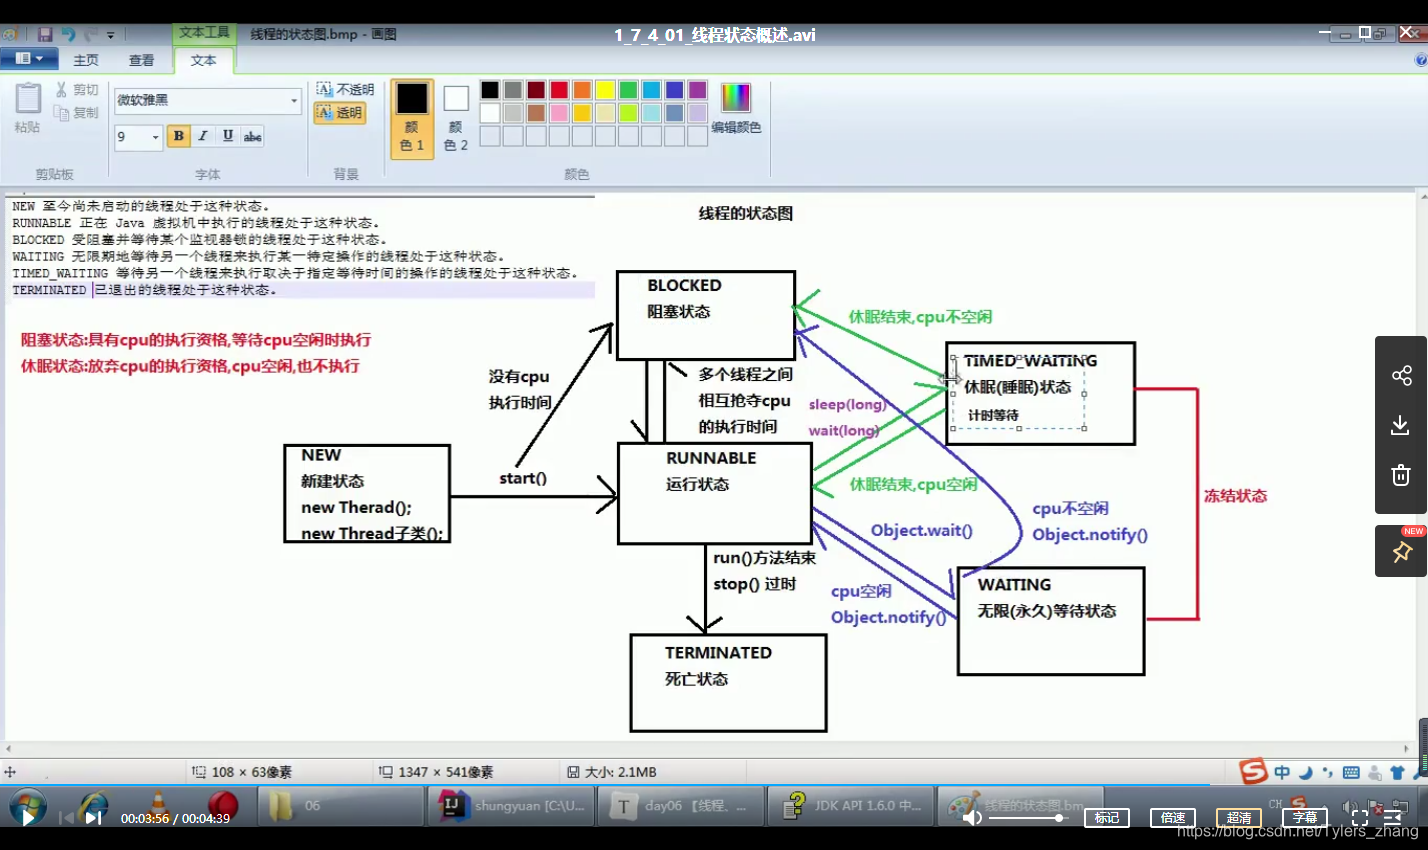The height and width of the screenshot is (850, 1428).
Task: Click the Undo arrow icon
Action: pos(68,34)
